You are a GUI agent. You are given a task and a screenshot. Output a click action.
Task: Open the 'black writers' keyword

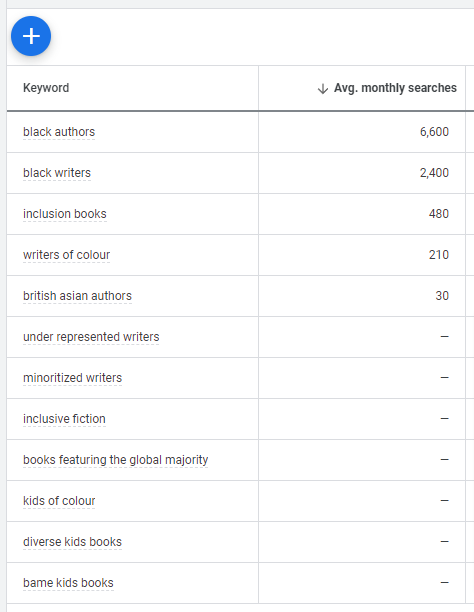coord(57,173)
